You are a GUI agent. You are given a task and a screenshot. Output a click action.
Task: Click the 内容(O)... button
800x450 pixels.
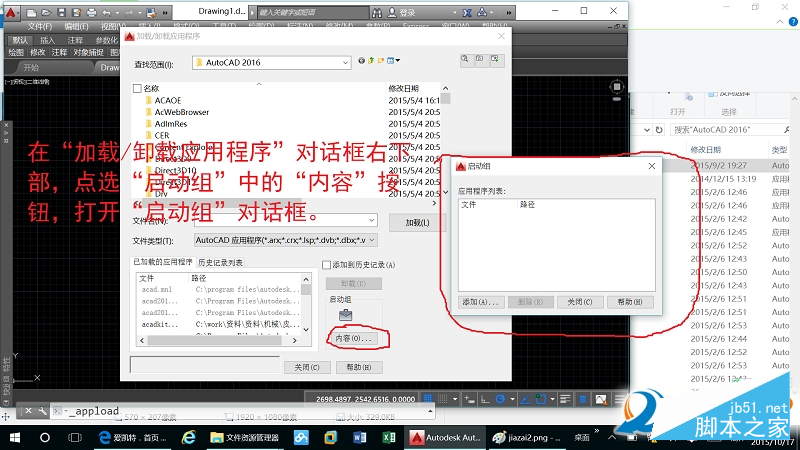point(354,338)
